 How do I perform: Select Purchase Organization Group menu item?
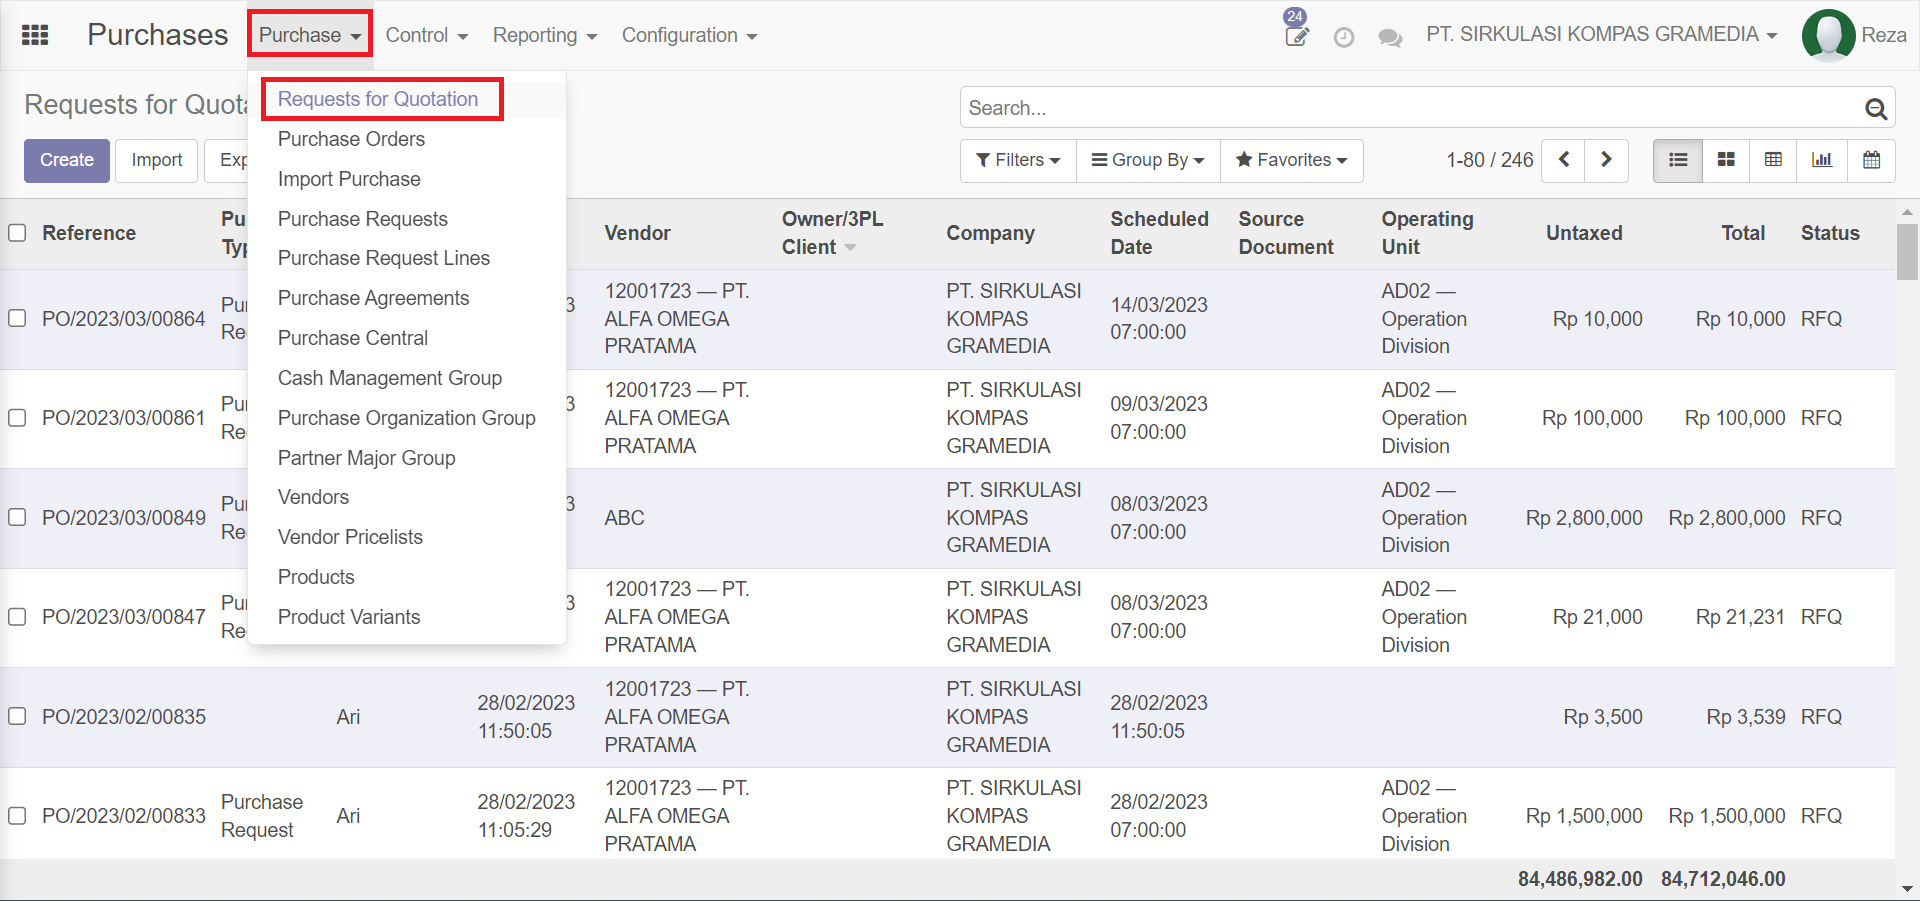click(406, 418)
